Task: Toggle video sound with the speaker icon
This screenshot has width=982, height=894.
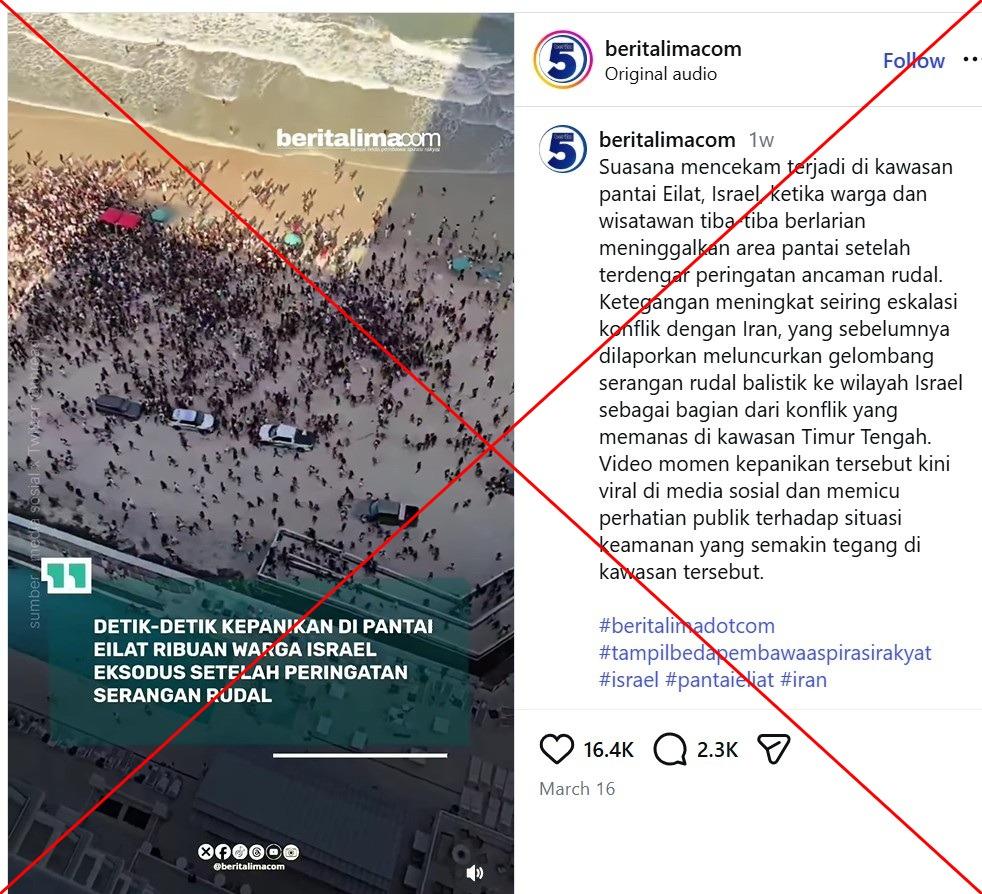Action: [474, 872]
